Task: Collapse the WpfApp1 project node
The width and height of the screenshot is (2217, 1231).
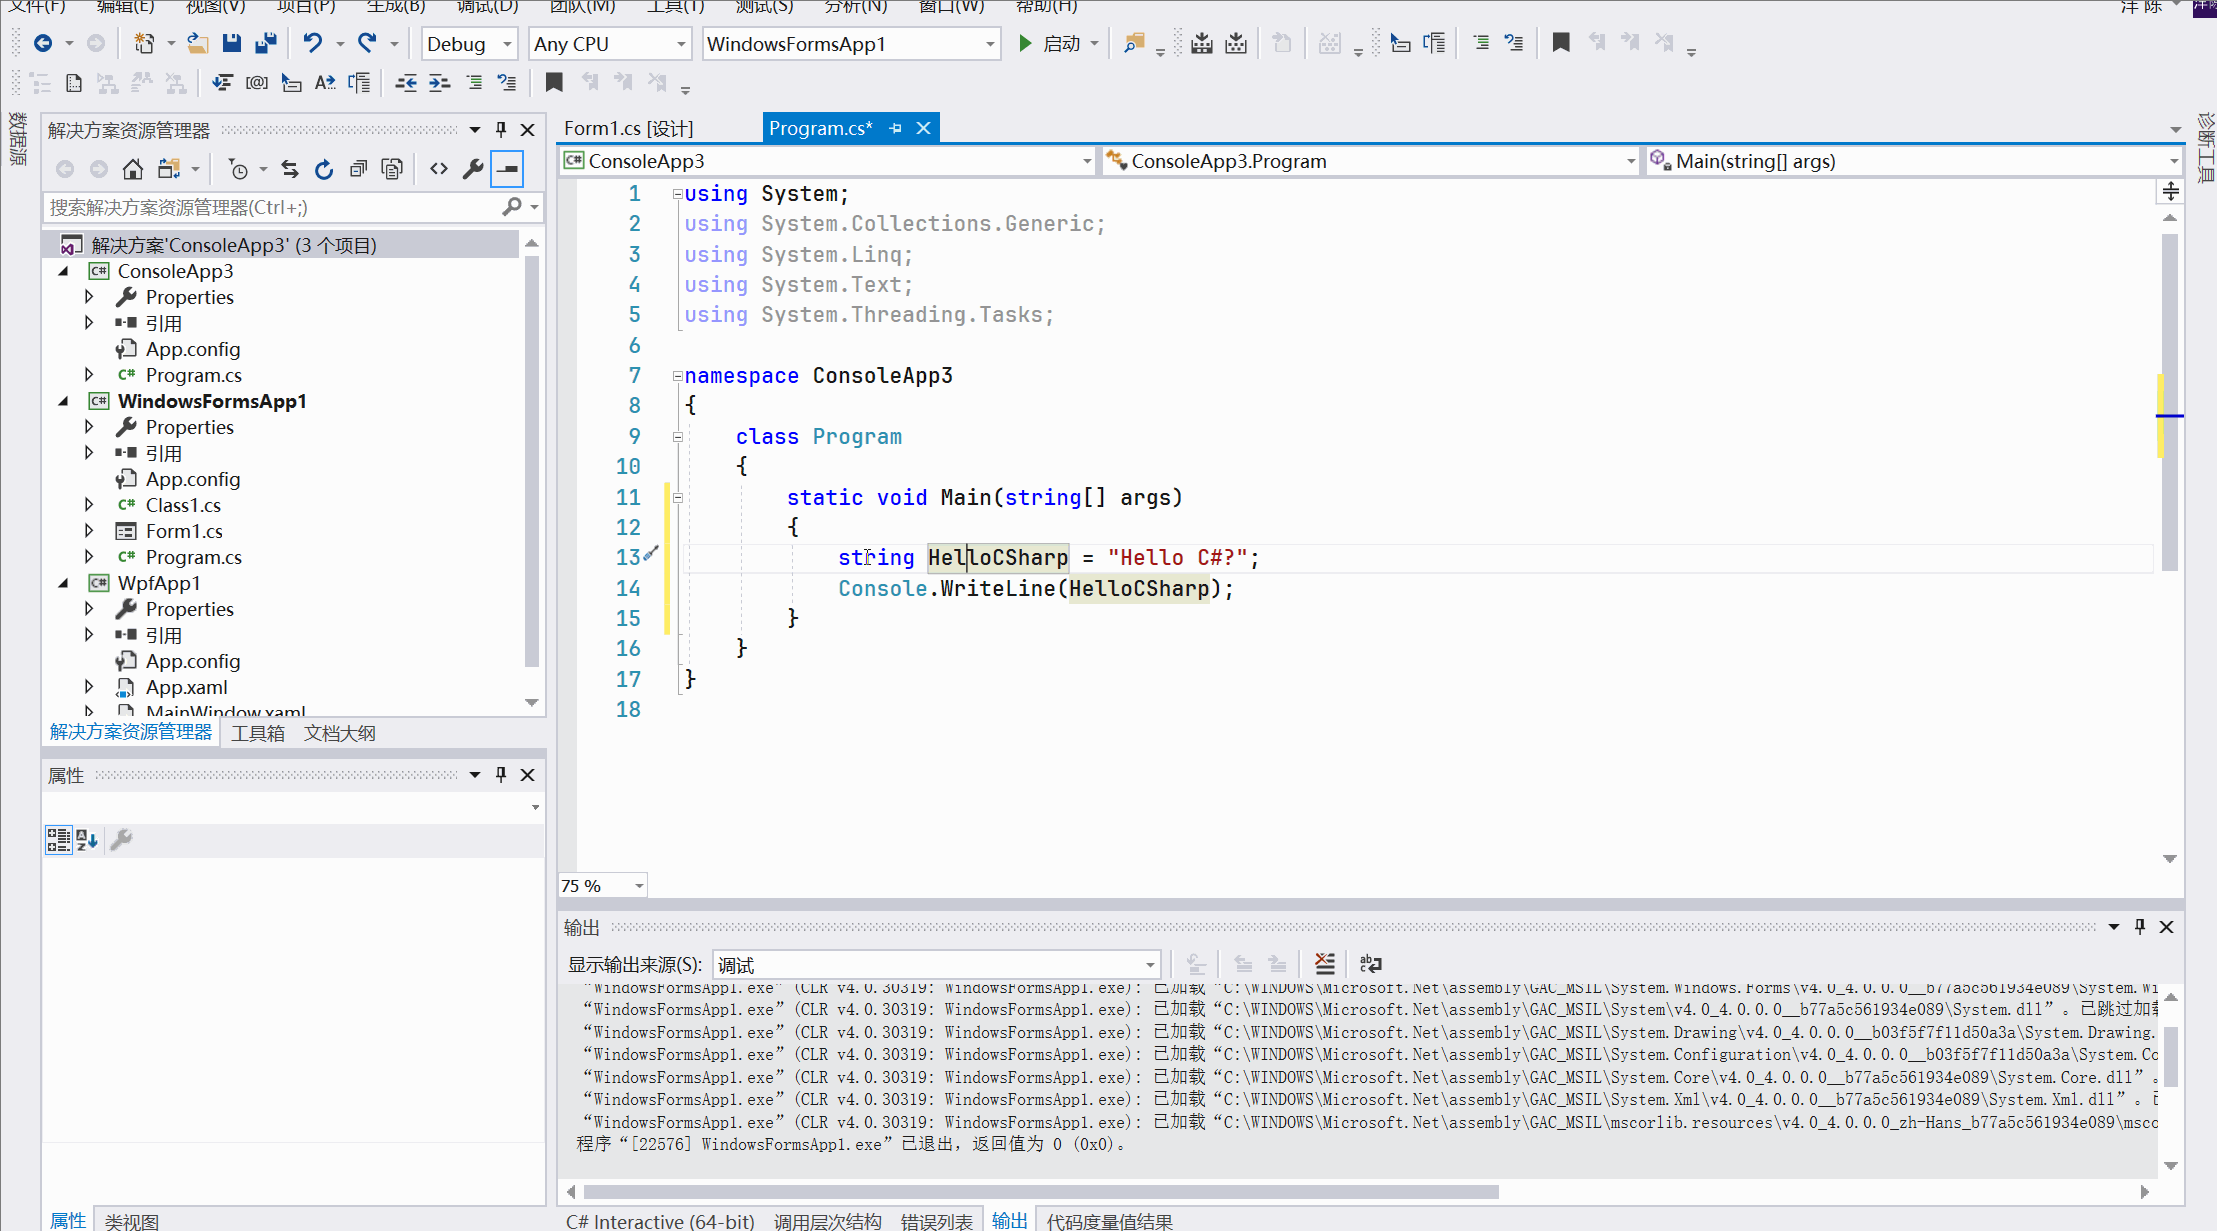Action: (x=64, y=583)
